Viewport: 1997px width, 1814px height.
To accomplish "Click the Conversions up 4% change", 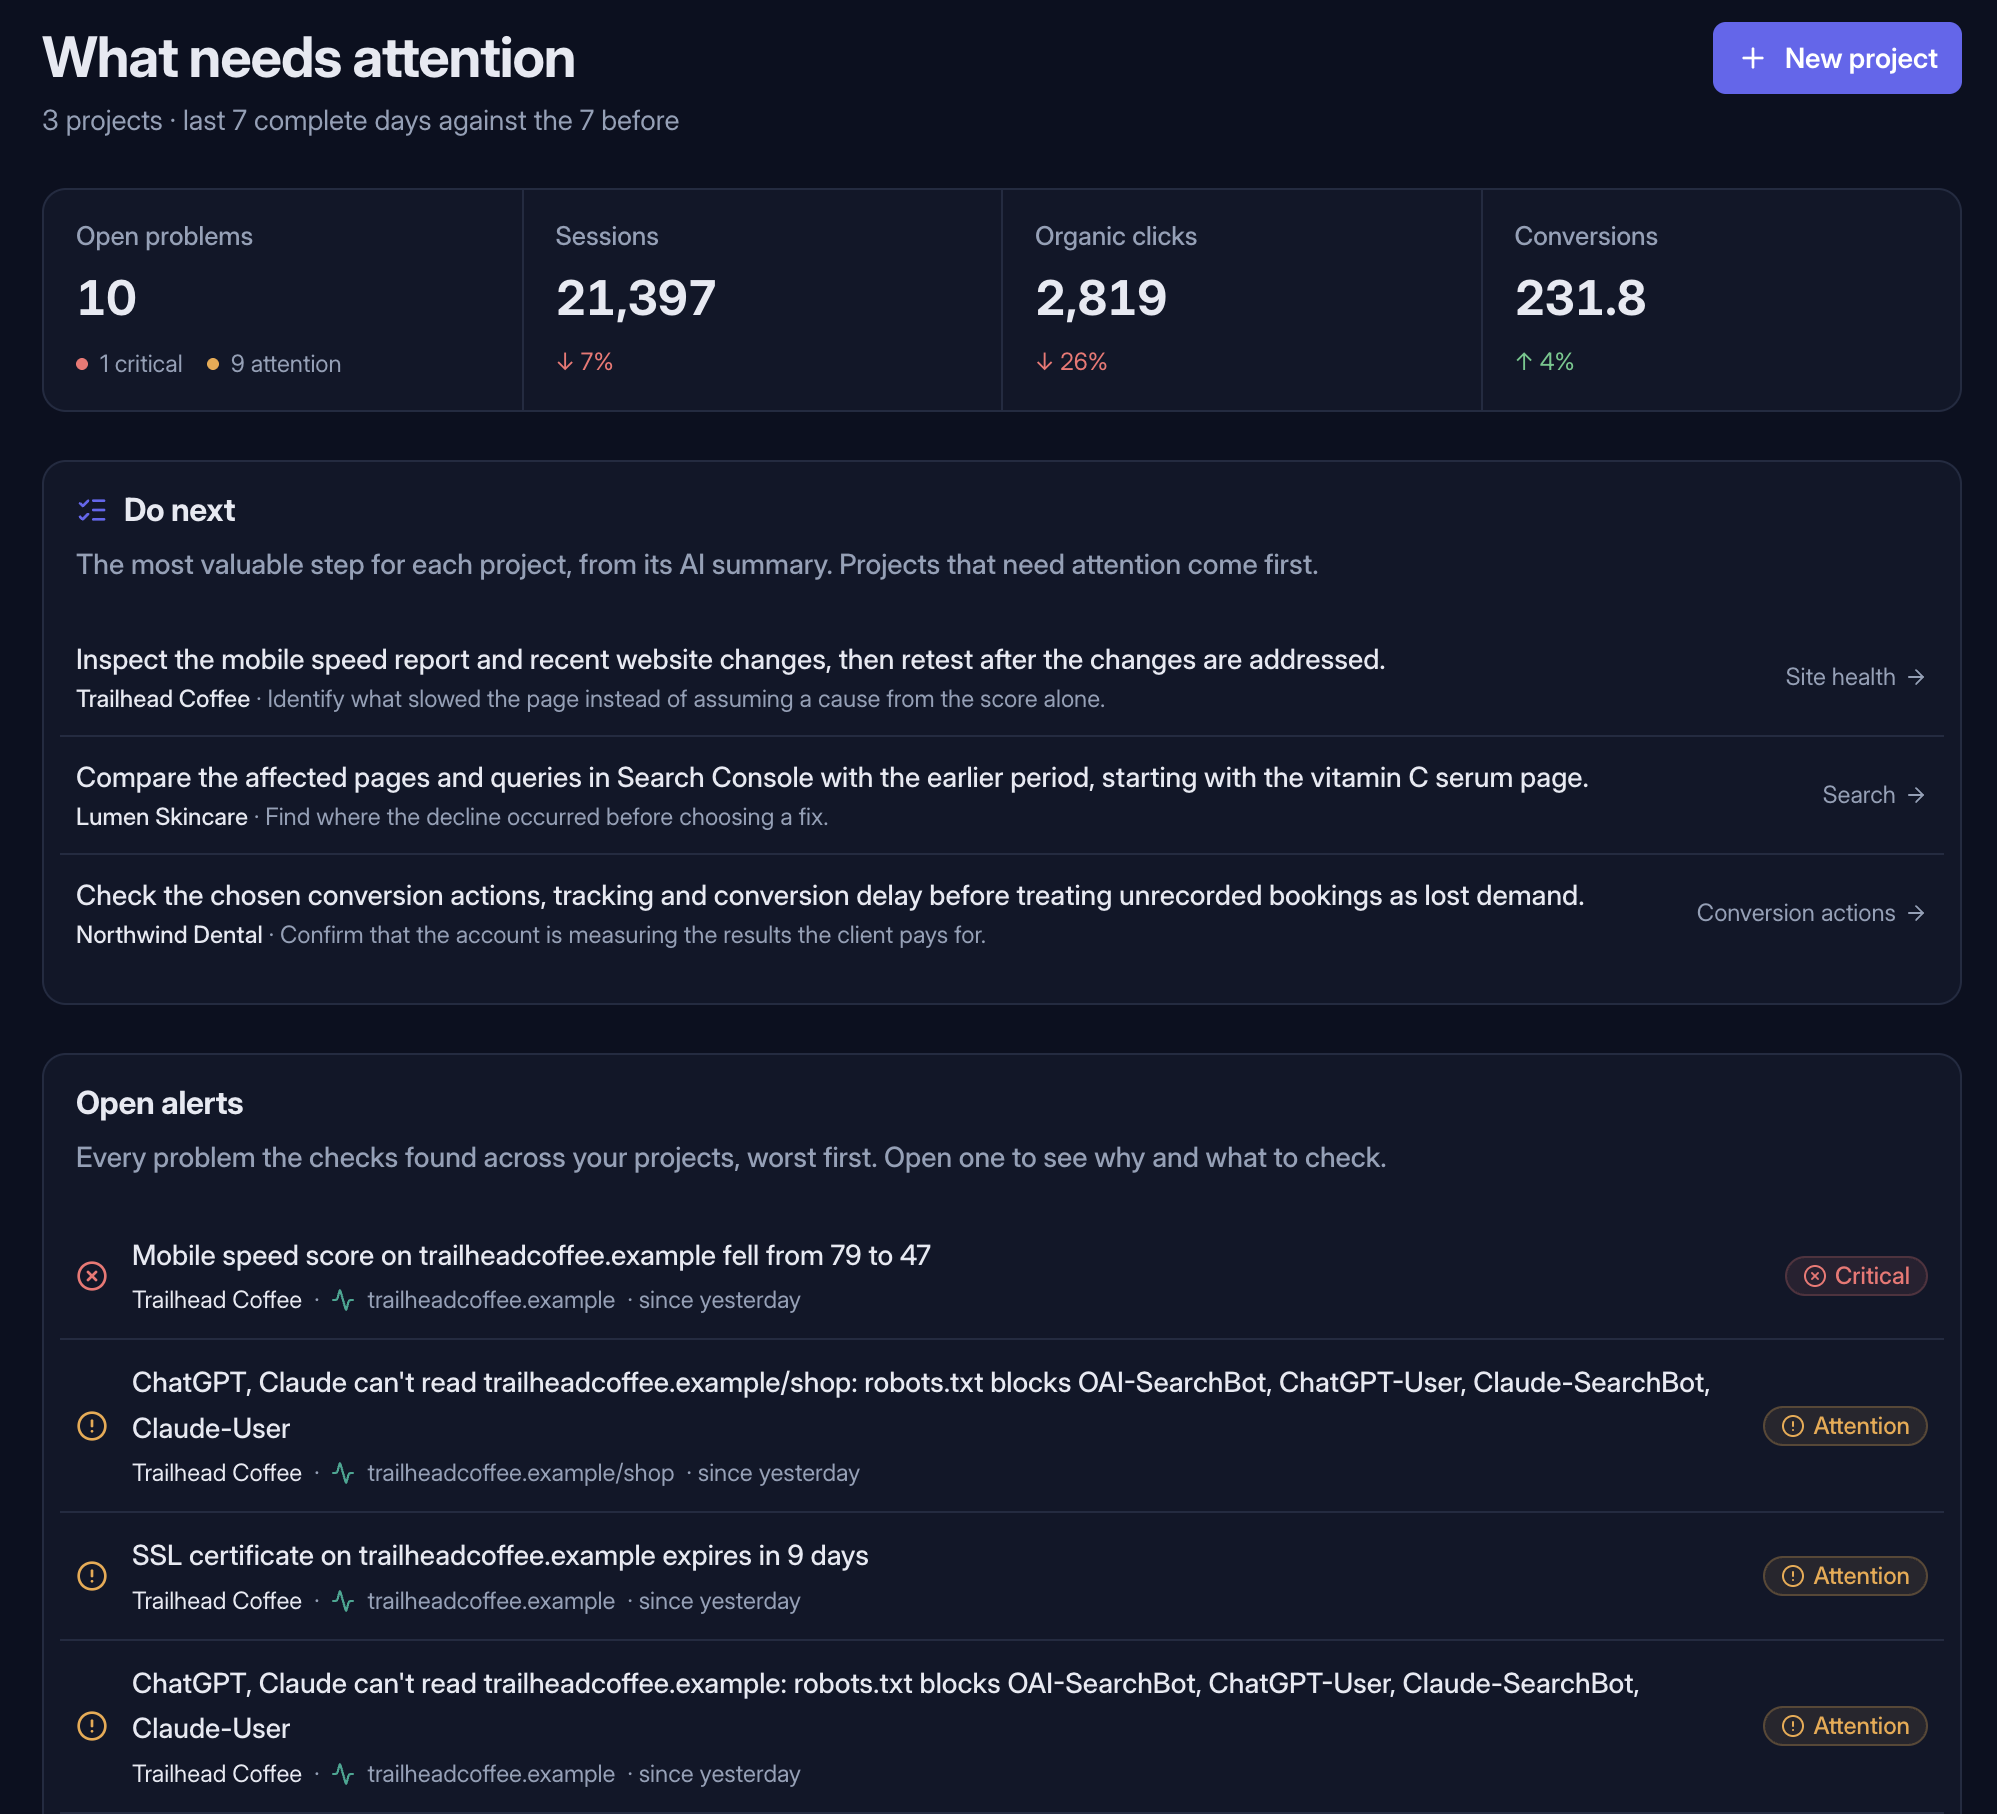I will click(1544, 362).
